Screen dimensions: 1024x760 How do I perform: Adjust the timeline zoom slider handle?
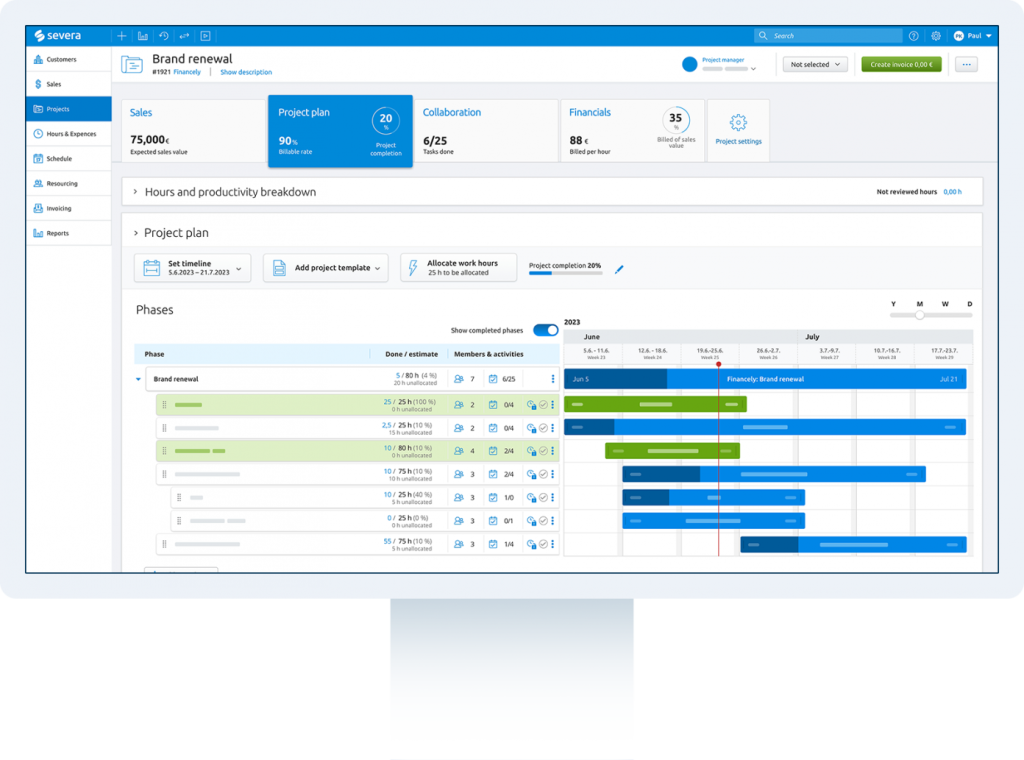[x=920, y=315]
